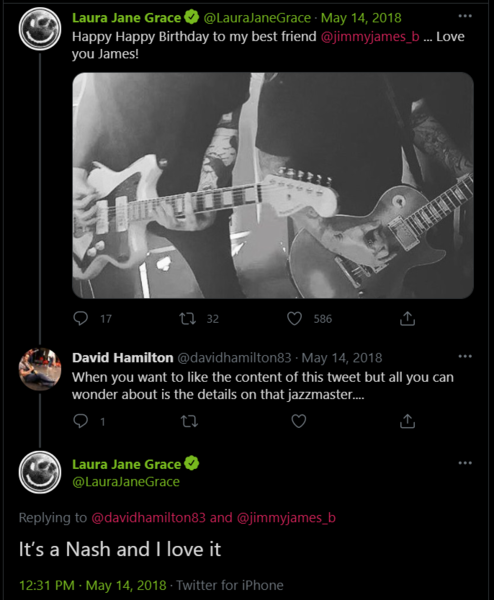Open more options on David Hamilton's tweet
Viewport: 494px width, 600px height.
[465, 356]
